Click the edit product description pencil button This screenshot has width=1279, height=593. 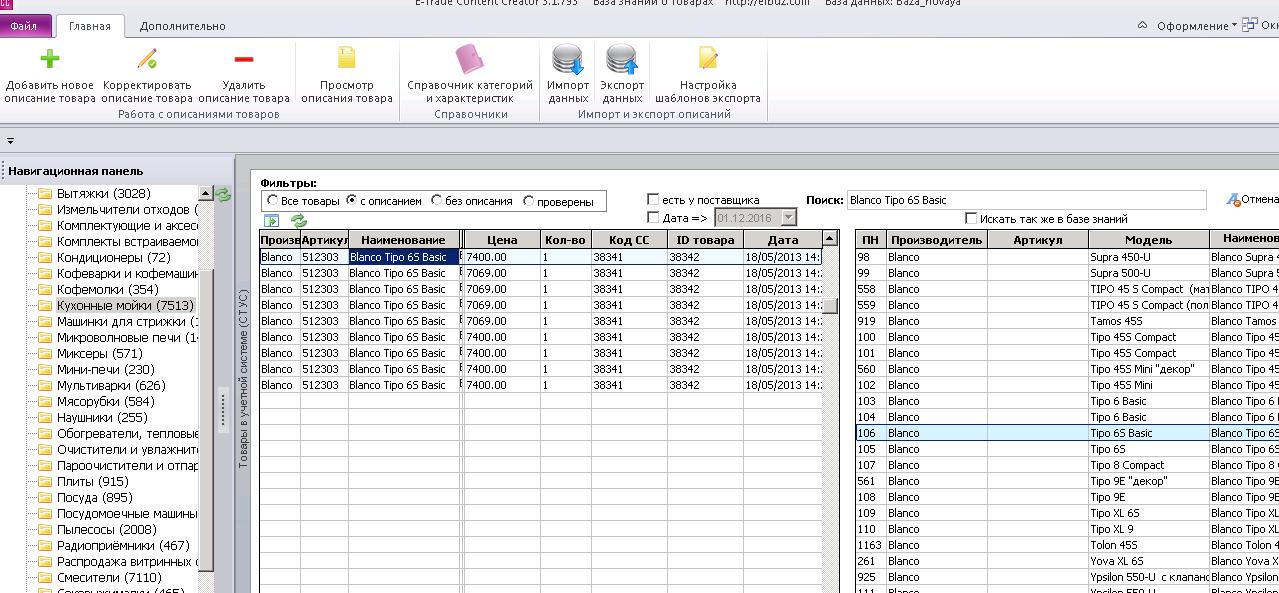point(147,75)
